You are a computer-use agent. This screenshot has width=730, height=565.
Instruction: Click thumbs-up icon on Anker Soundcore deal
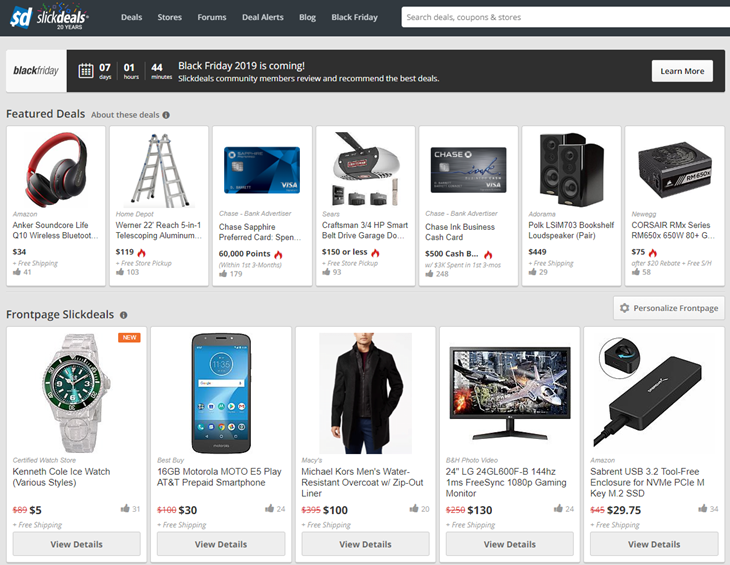(x=17, y=272)
